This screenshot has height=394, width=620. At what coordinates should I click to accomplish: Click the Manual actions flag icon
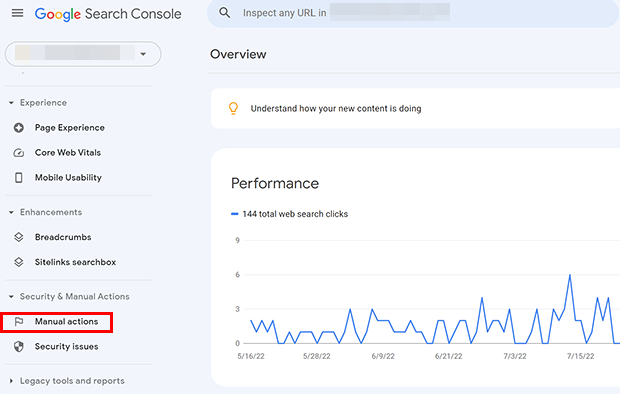(x=19, y=322)
